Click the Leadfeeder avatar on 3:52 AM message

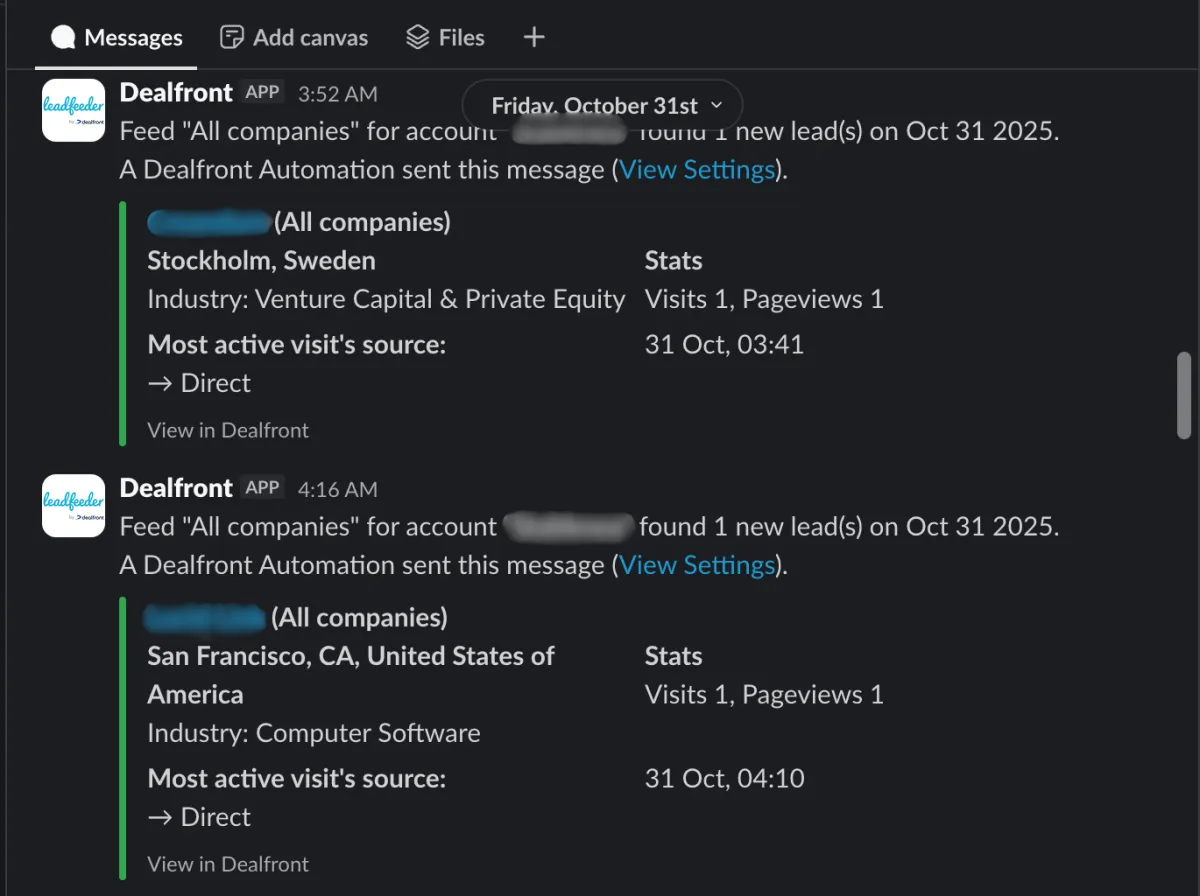[x=73, y=110]
